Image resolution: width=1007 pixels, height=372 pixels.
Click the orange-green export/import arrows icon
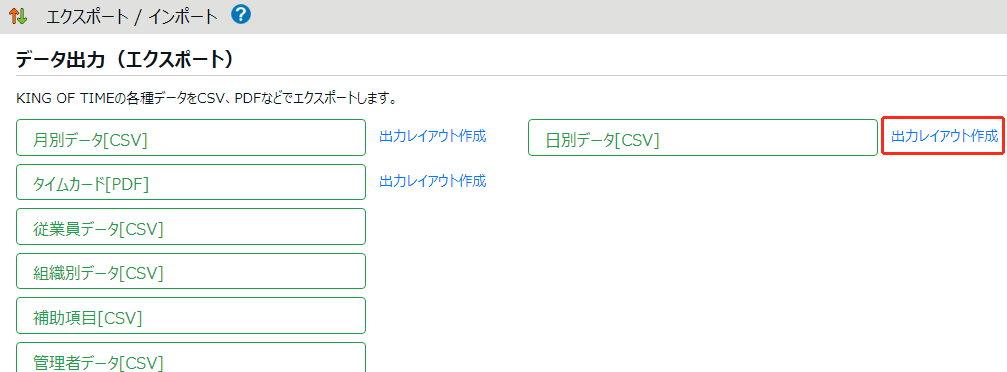coord(18,15)
